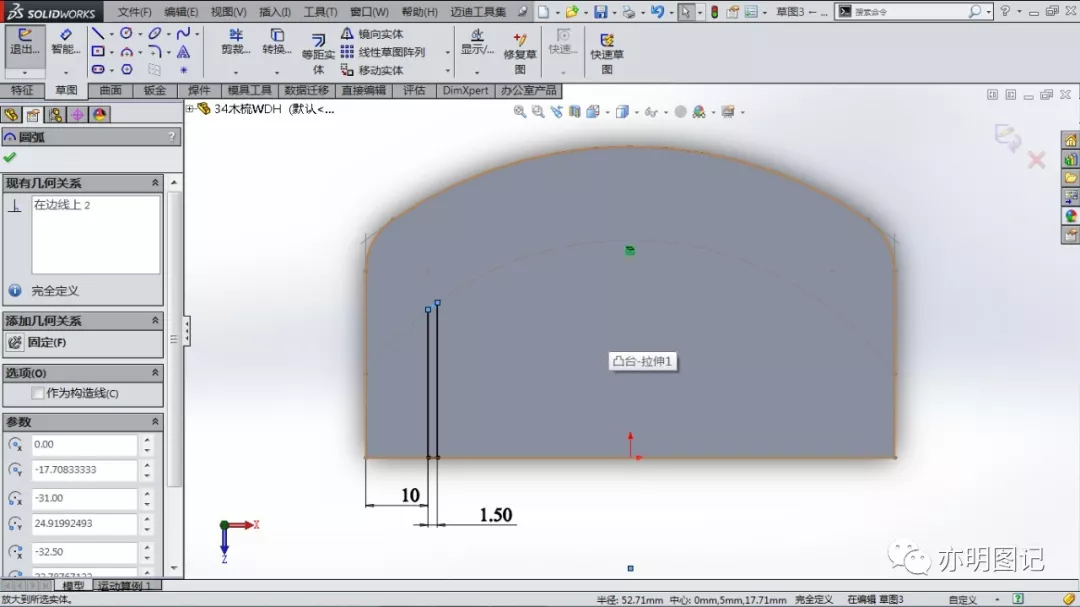Select the Arc sketch tool
Image resolution: width=1080 pixels, height=607 pixels.
click(x=126, y=52)
